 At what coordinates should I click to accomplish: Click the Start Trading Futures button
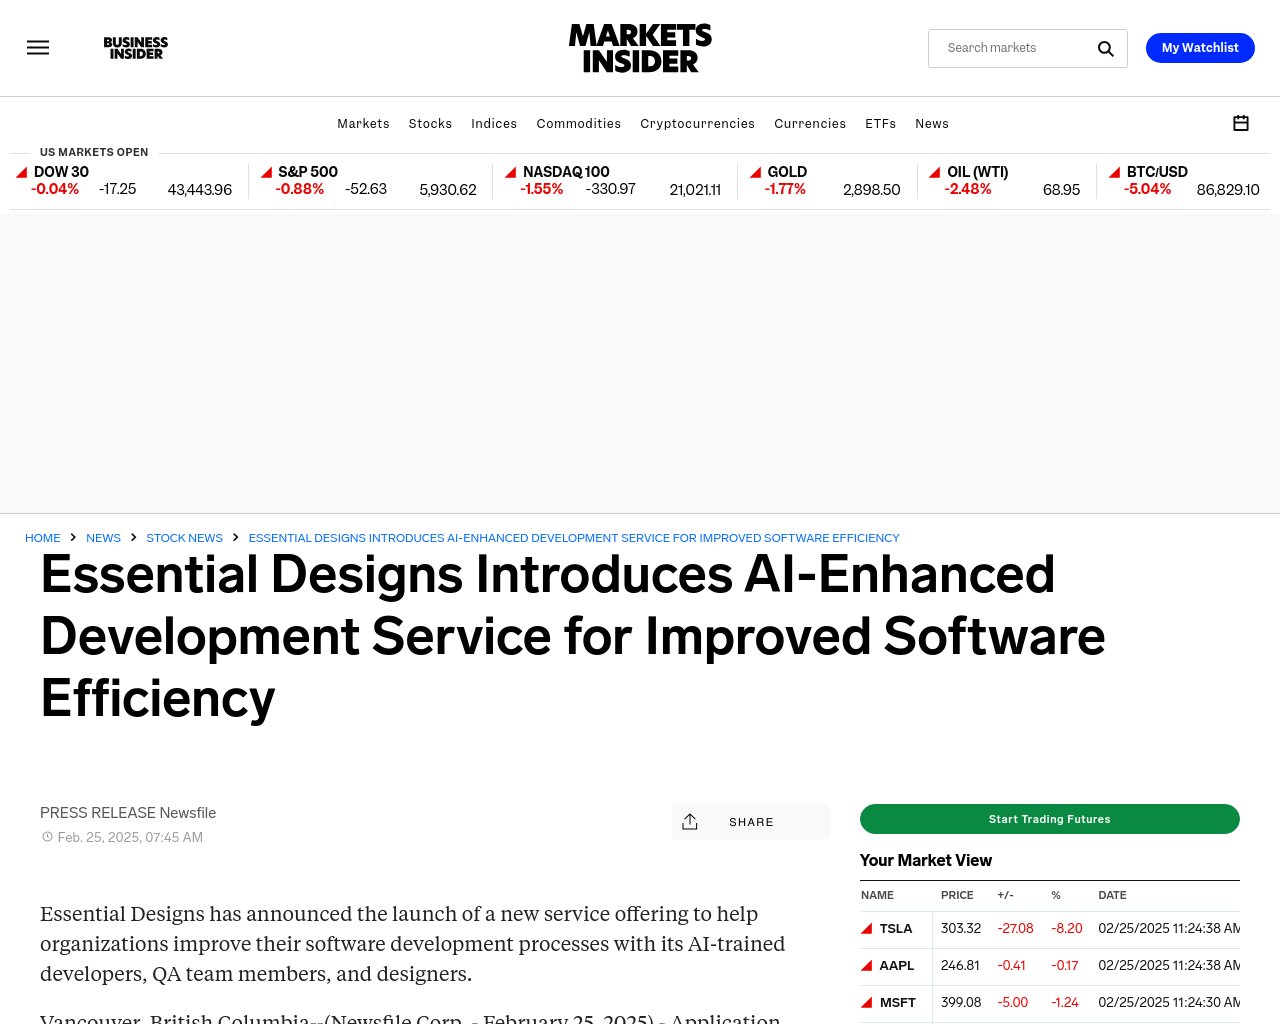[x=1049, y=819]
